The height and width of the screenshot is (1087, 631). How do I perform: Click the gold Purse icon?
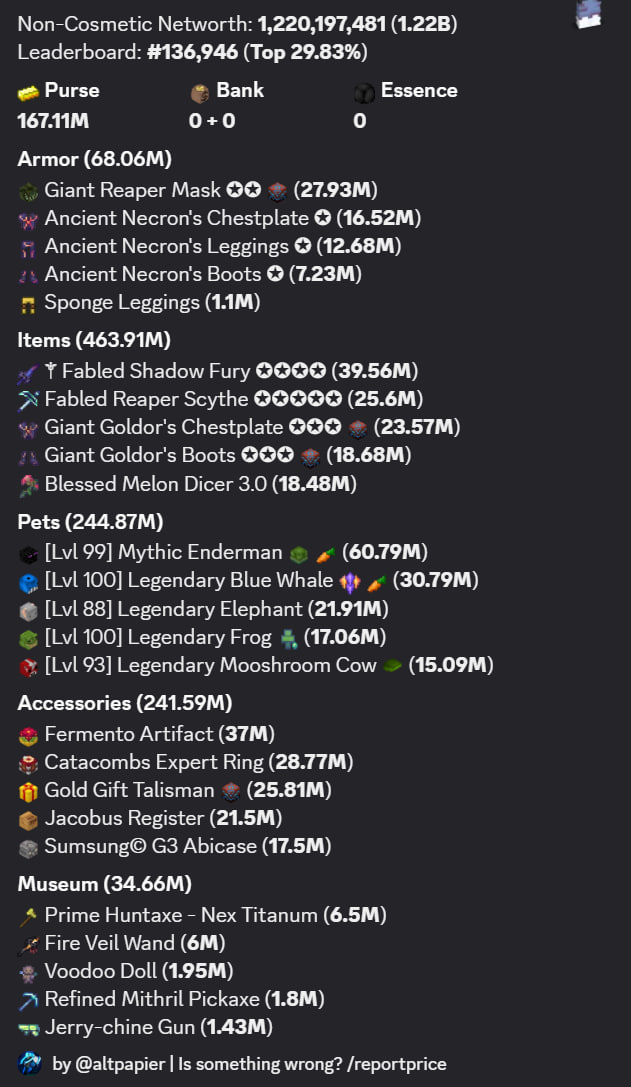click(28, 92)
